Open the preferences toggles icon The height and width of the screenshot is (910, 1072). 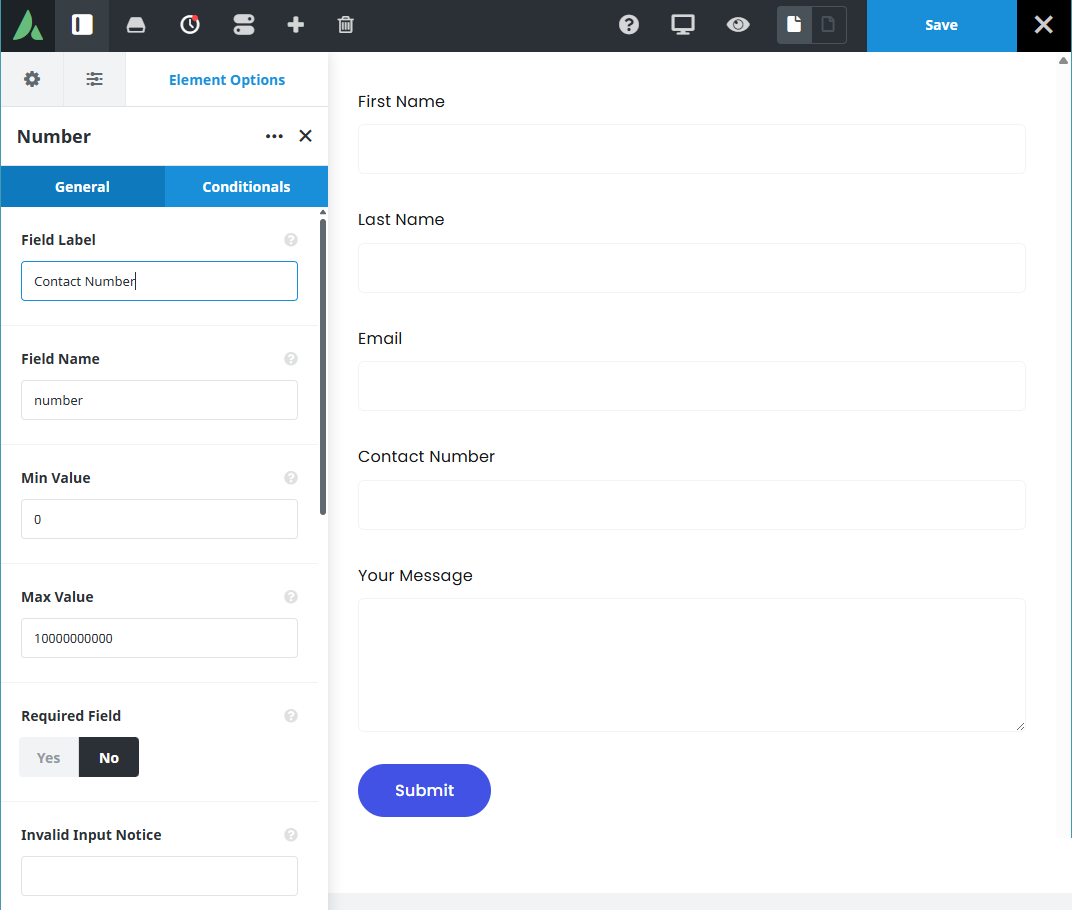tap(244, 25)
